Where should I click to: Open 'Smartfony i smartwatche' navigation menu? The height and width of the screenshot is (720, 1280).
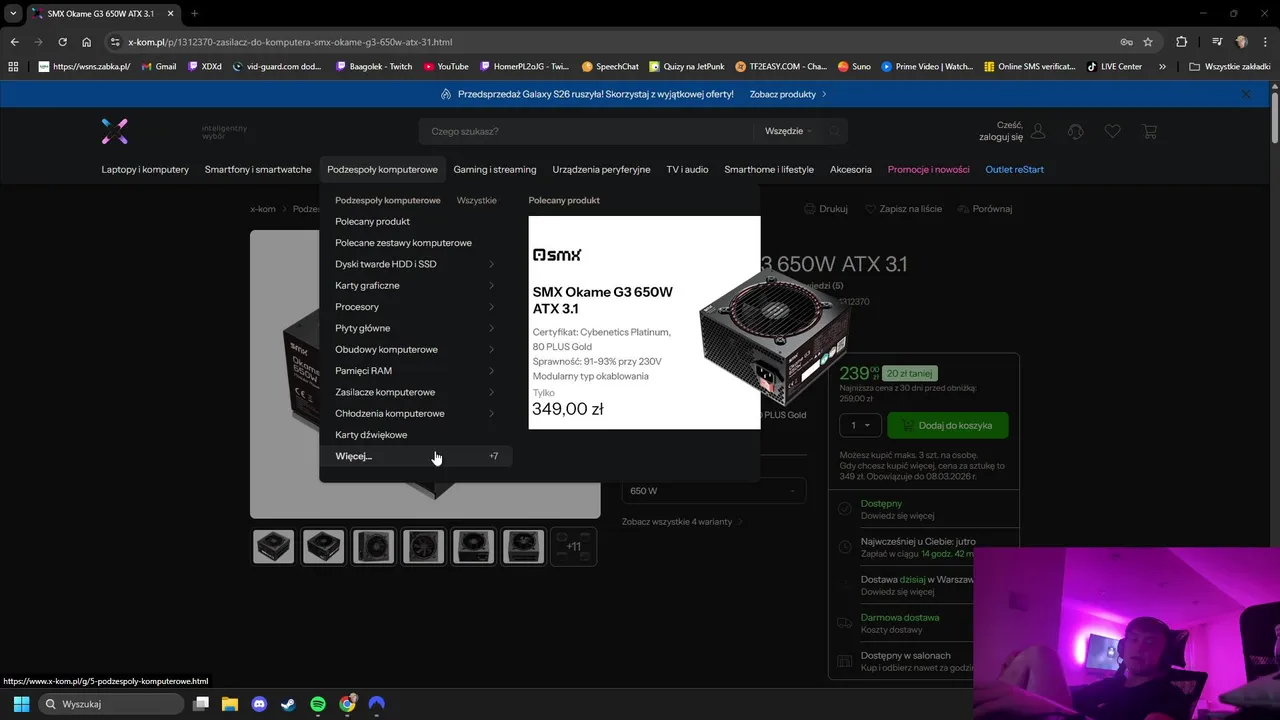point(258,169)
